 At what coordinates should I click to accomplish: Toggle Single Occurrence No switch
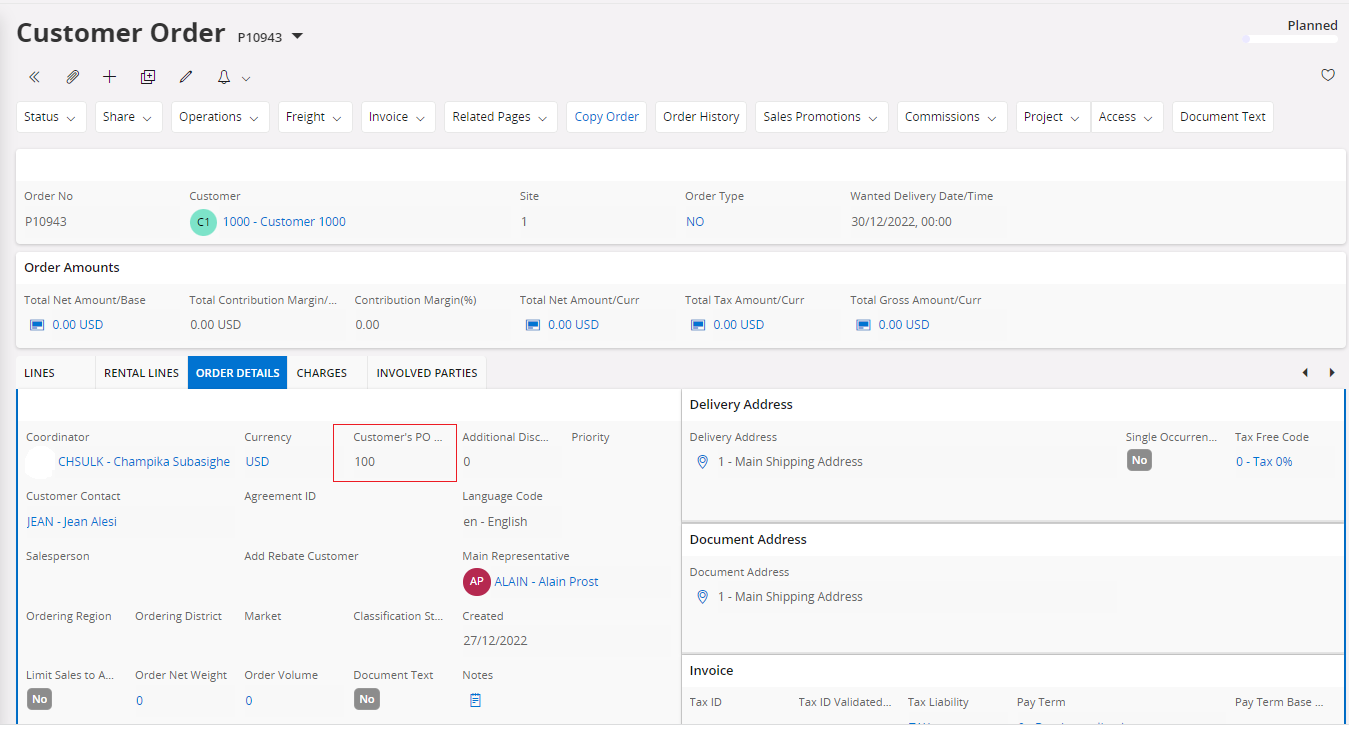pyautogui.click(x=1139, y=460)
